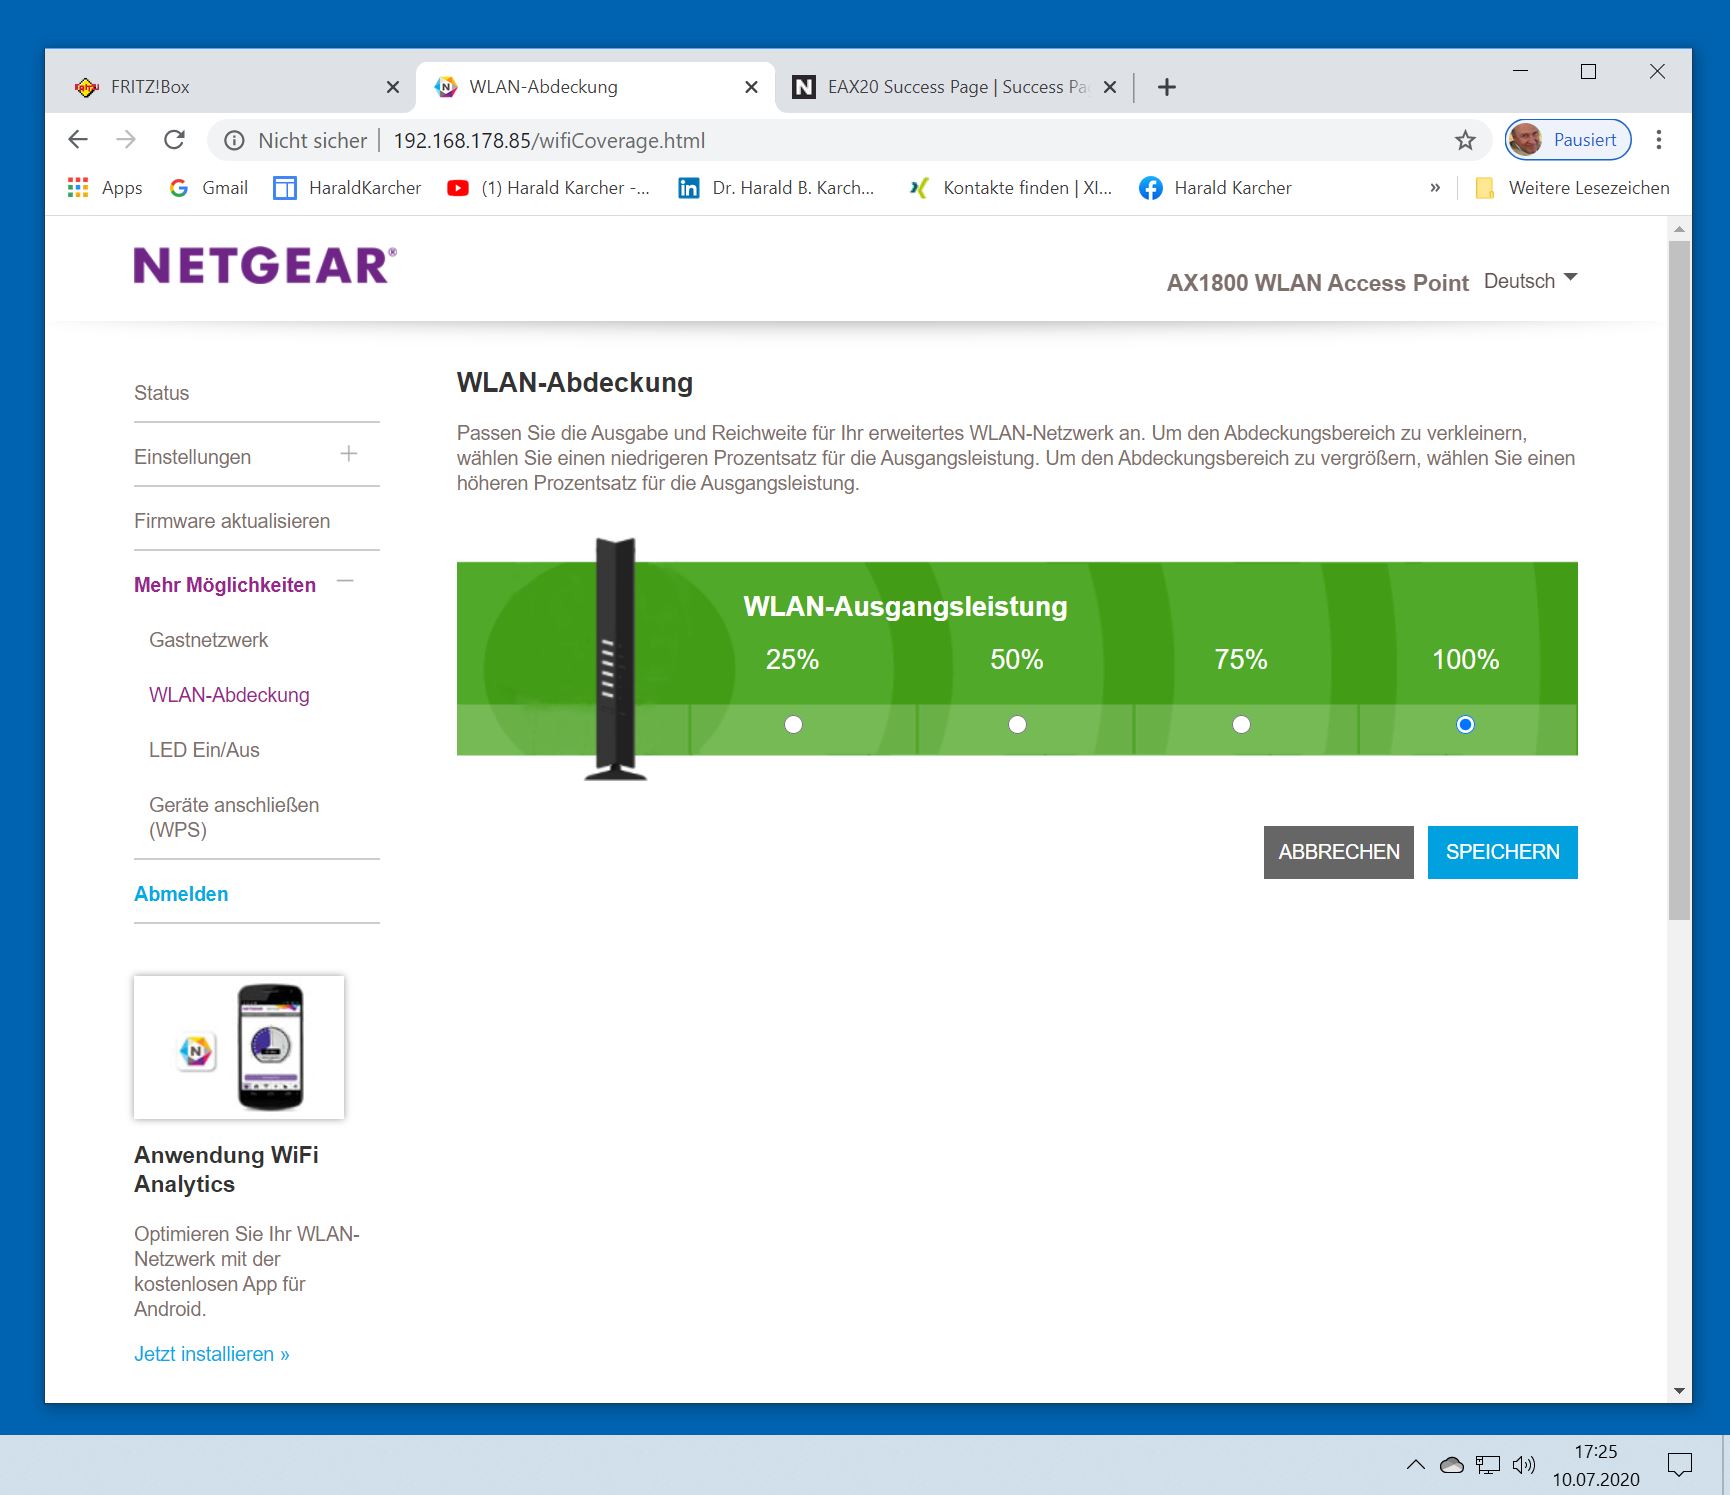Reload the page with refresh icon
This screenshot has height=1495, width=1730.
coord(174,140)
